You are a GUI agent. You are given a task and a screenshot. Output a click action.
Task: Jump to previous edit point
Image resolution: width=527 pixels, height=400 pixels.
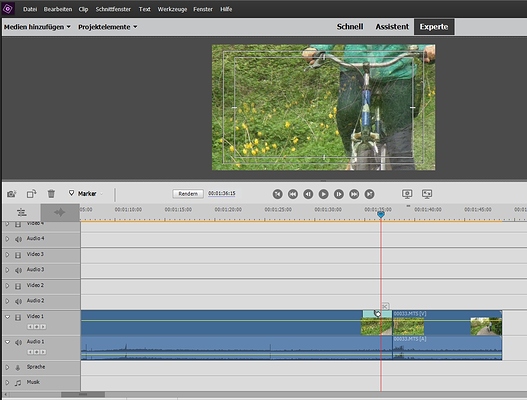277,194
